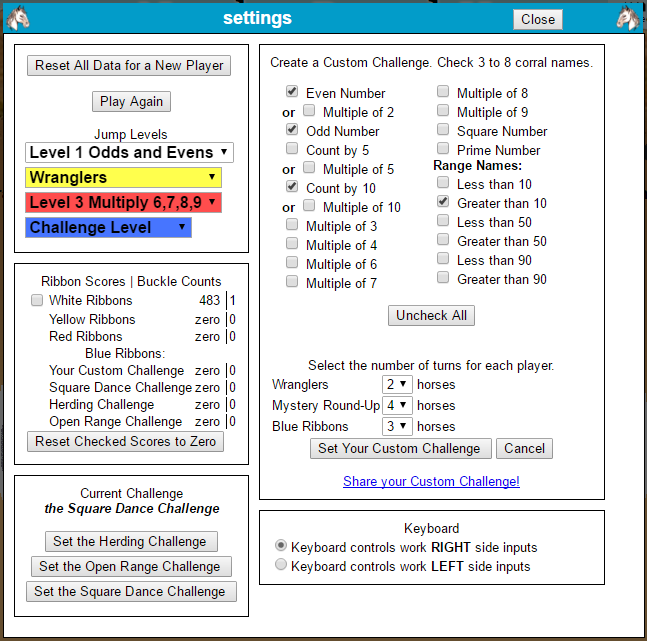Click the Uncheck All button
Image resolution: width=647 pixels, height=641 pixels.
[431, 315]
